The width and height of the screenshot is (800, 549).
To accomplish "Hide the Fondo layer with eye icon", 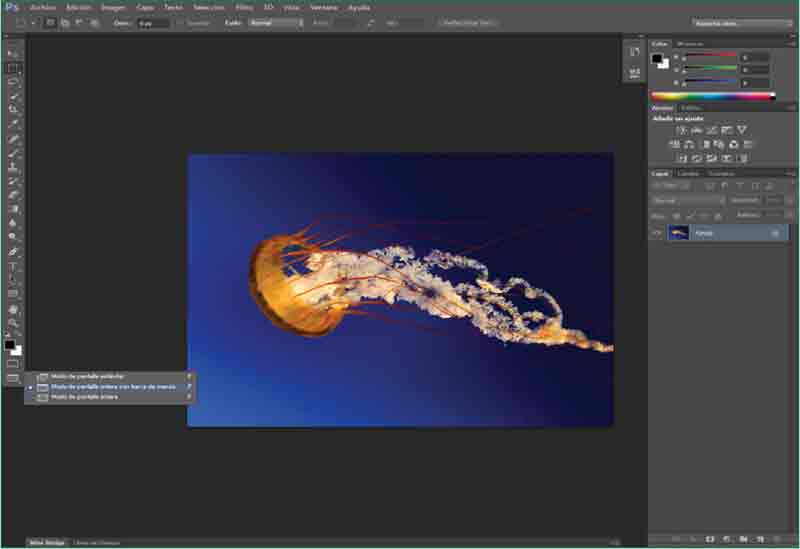I will point(657,233).
